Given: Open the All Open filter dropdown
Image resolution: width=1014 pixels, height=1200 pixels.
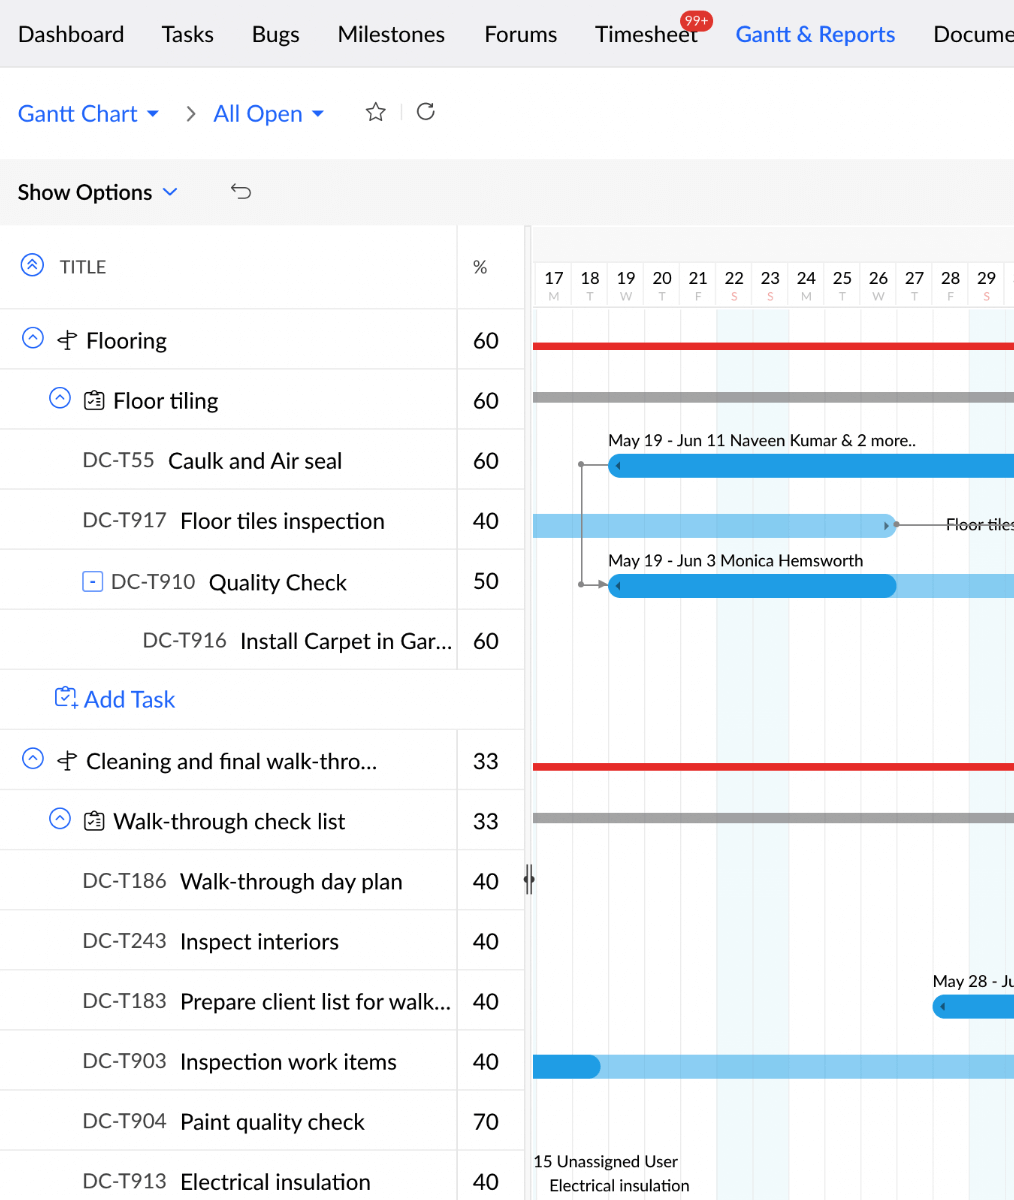Looking at the screenshot, I should tap(267, 113).
